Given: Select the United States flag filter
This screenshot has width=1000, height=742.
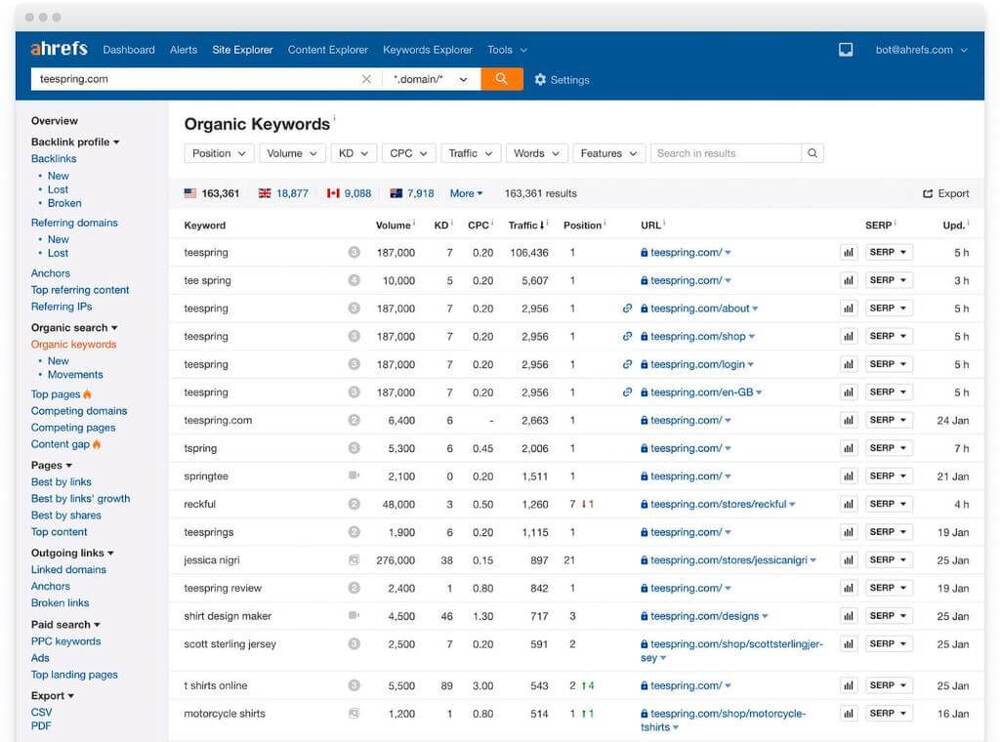Looking at the screenshot, I should click(x=212, y=193).
